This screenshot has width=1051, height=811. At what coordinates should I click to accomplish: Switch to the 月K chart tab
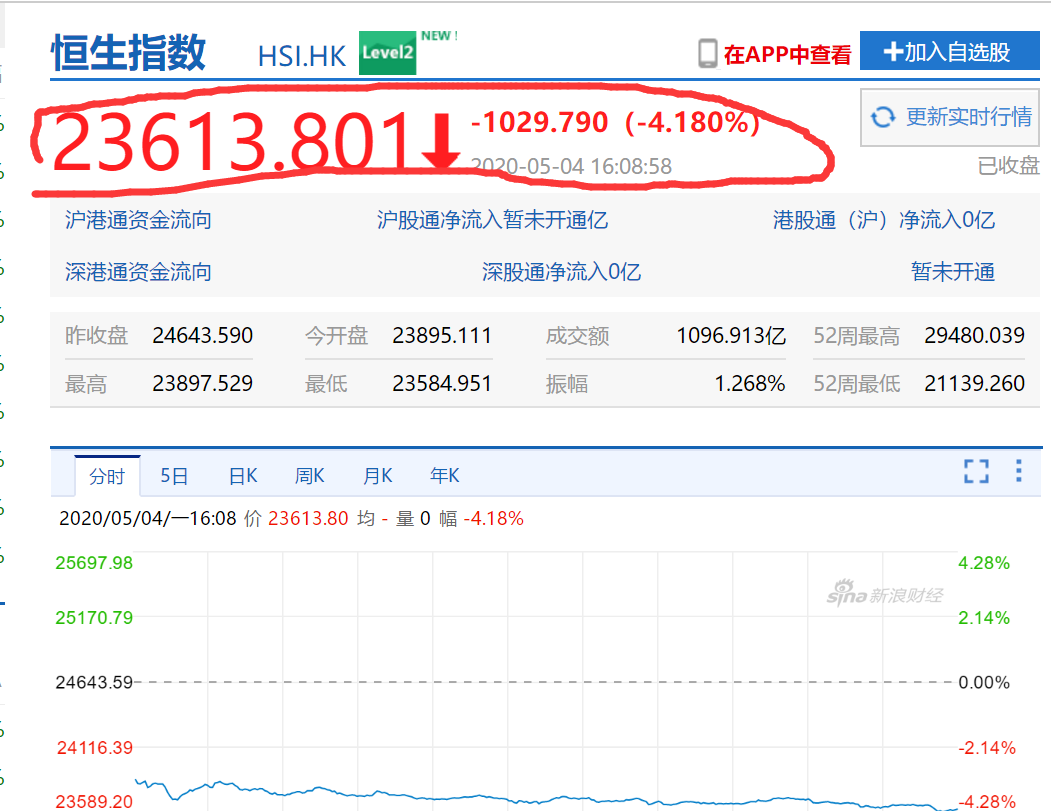377,476
